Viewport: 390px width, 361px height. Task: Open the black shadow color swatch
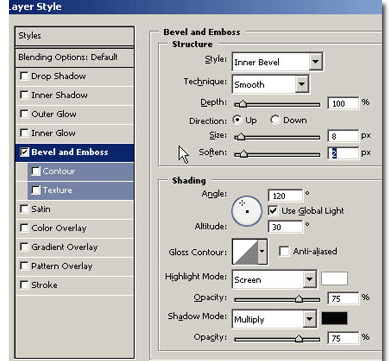tap(334, 318)
